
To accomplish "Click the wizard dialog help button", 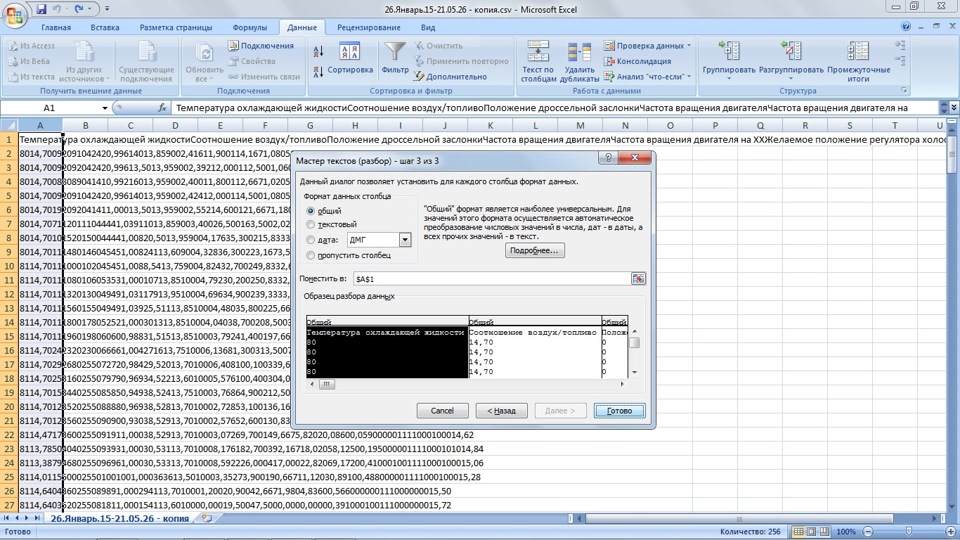I will click(x=608, y=158).
